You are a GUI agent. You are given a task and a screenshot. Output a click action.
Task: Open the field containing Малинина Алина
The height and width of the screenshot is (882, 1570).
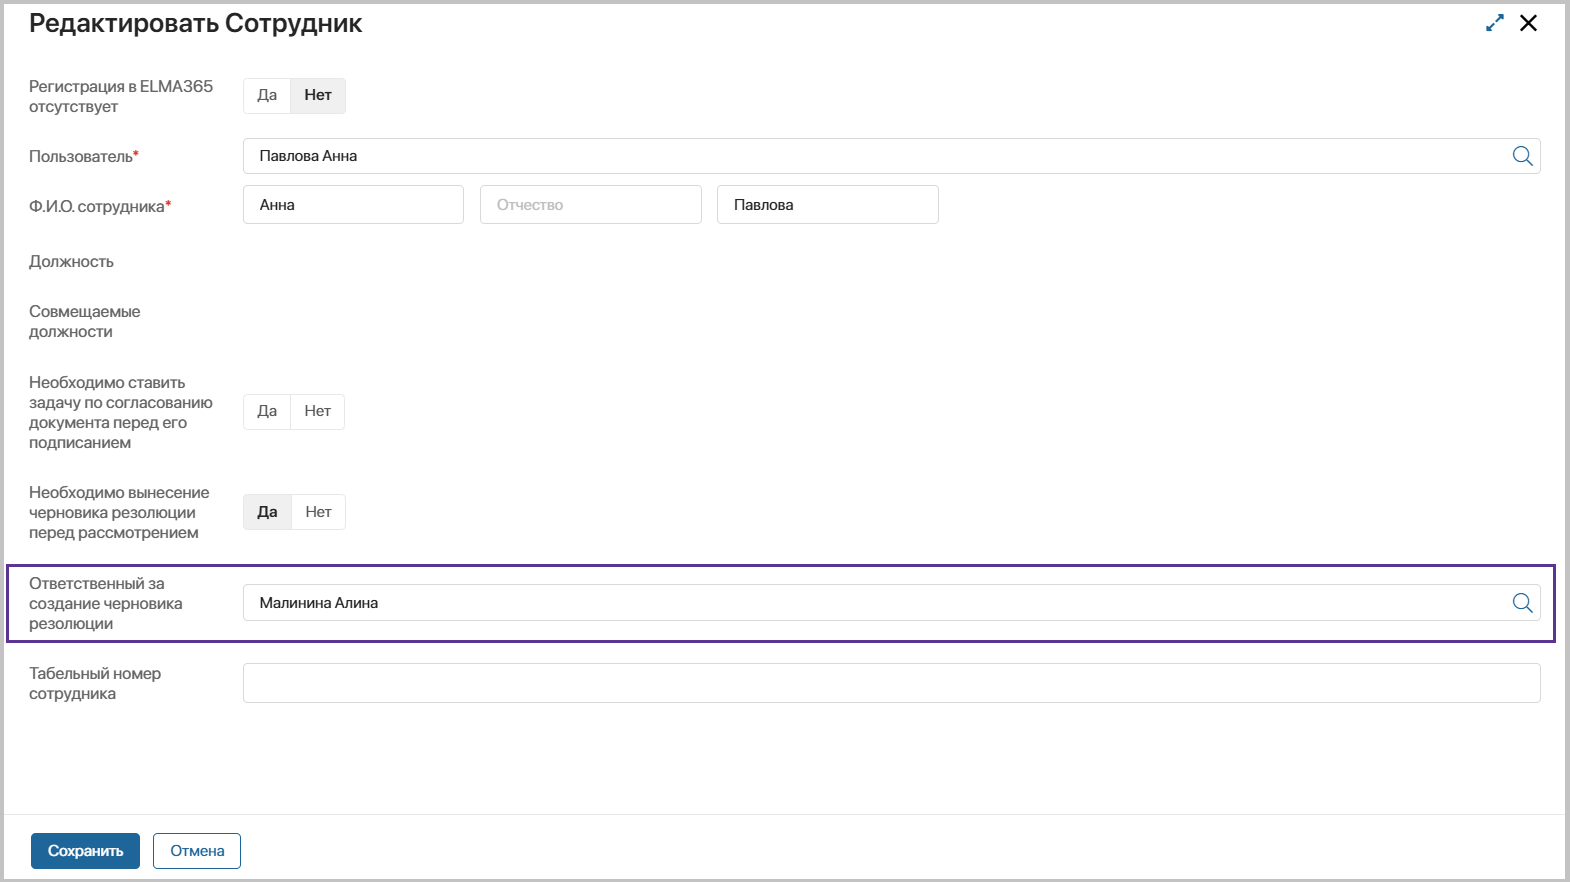click(870, 603)
